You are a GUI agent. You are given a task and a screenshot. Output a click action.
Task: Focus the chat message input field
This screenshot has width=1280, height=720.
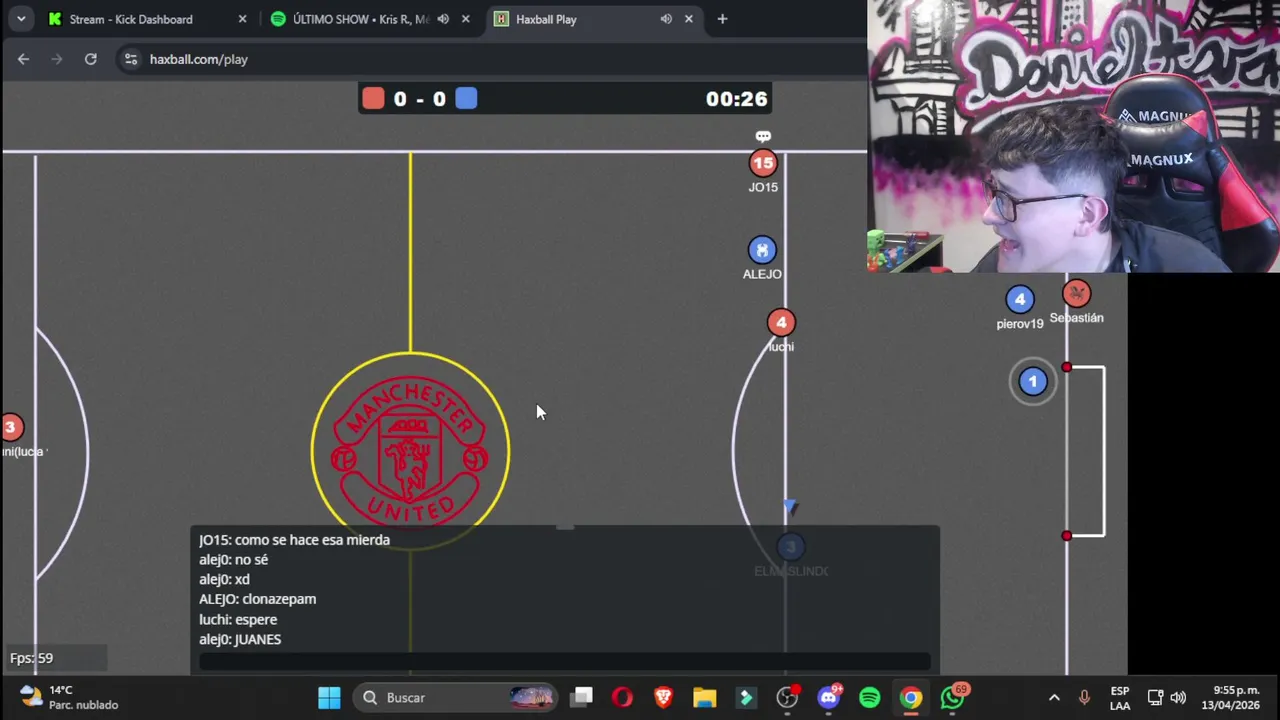(x=565, y=661)
